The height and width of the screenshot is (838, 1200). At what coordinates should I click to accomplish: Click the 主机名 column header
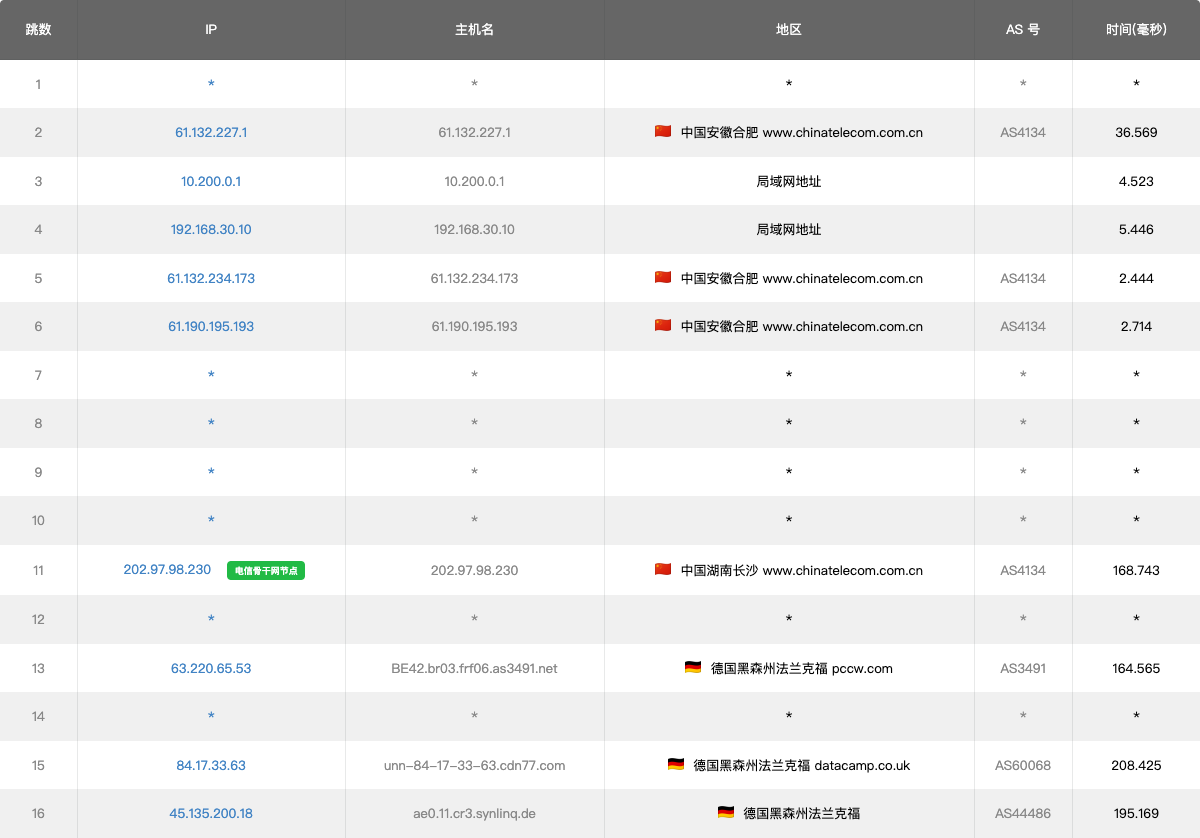[x=474, y=30]
